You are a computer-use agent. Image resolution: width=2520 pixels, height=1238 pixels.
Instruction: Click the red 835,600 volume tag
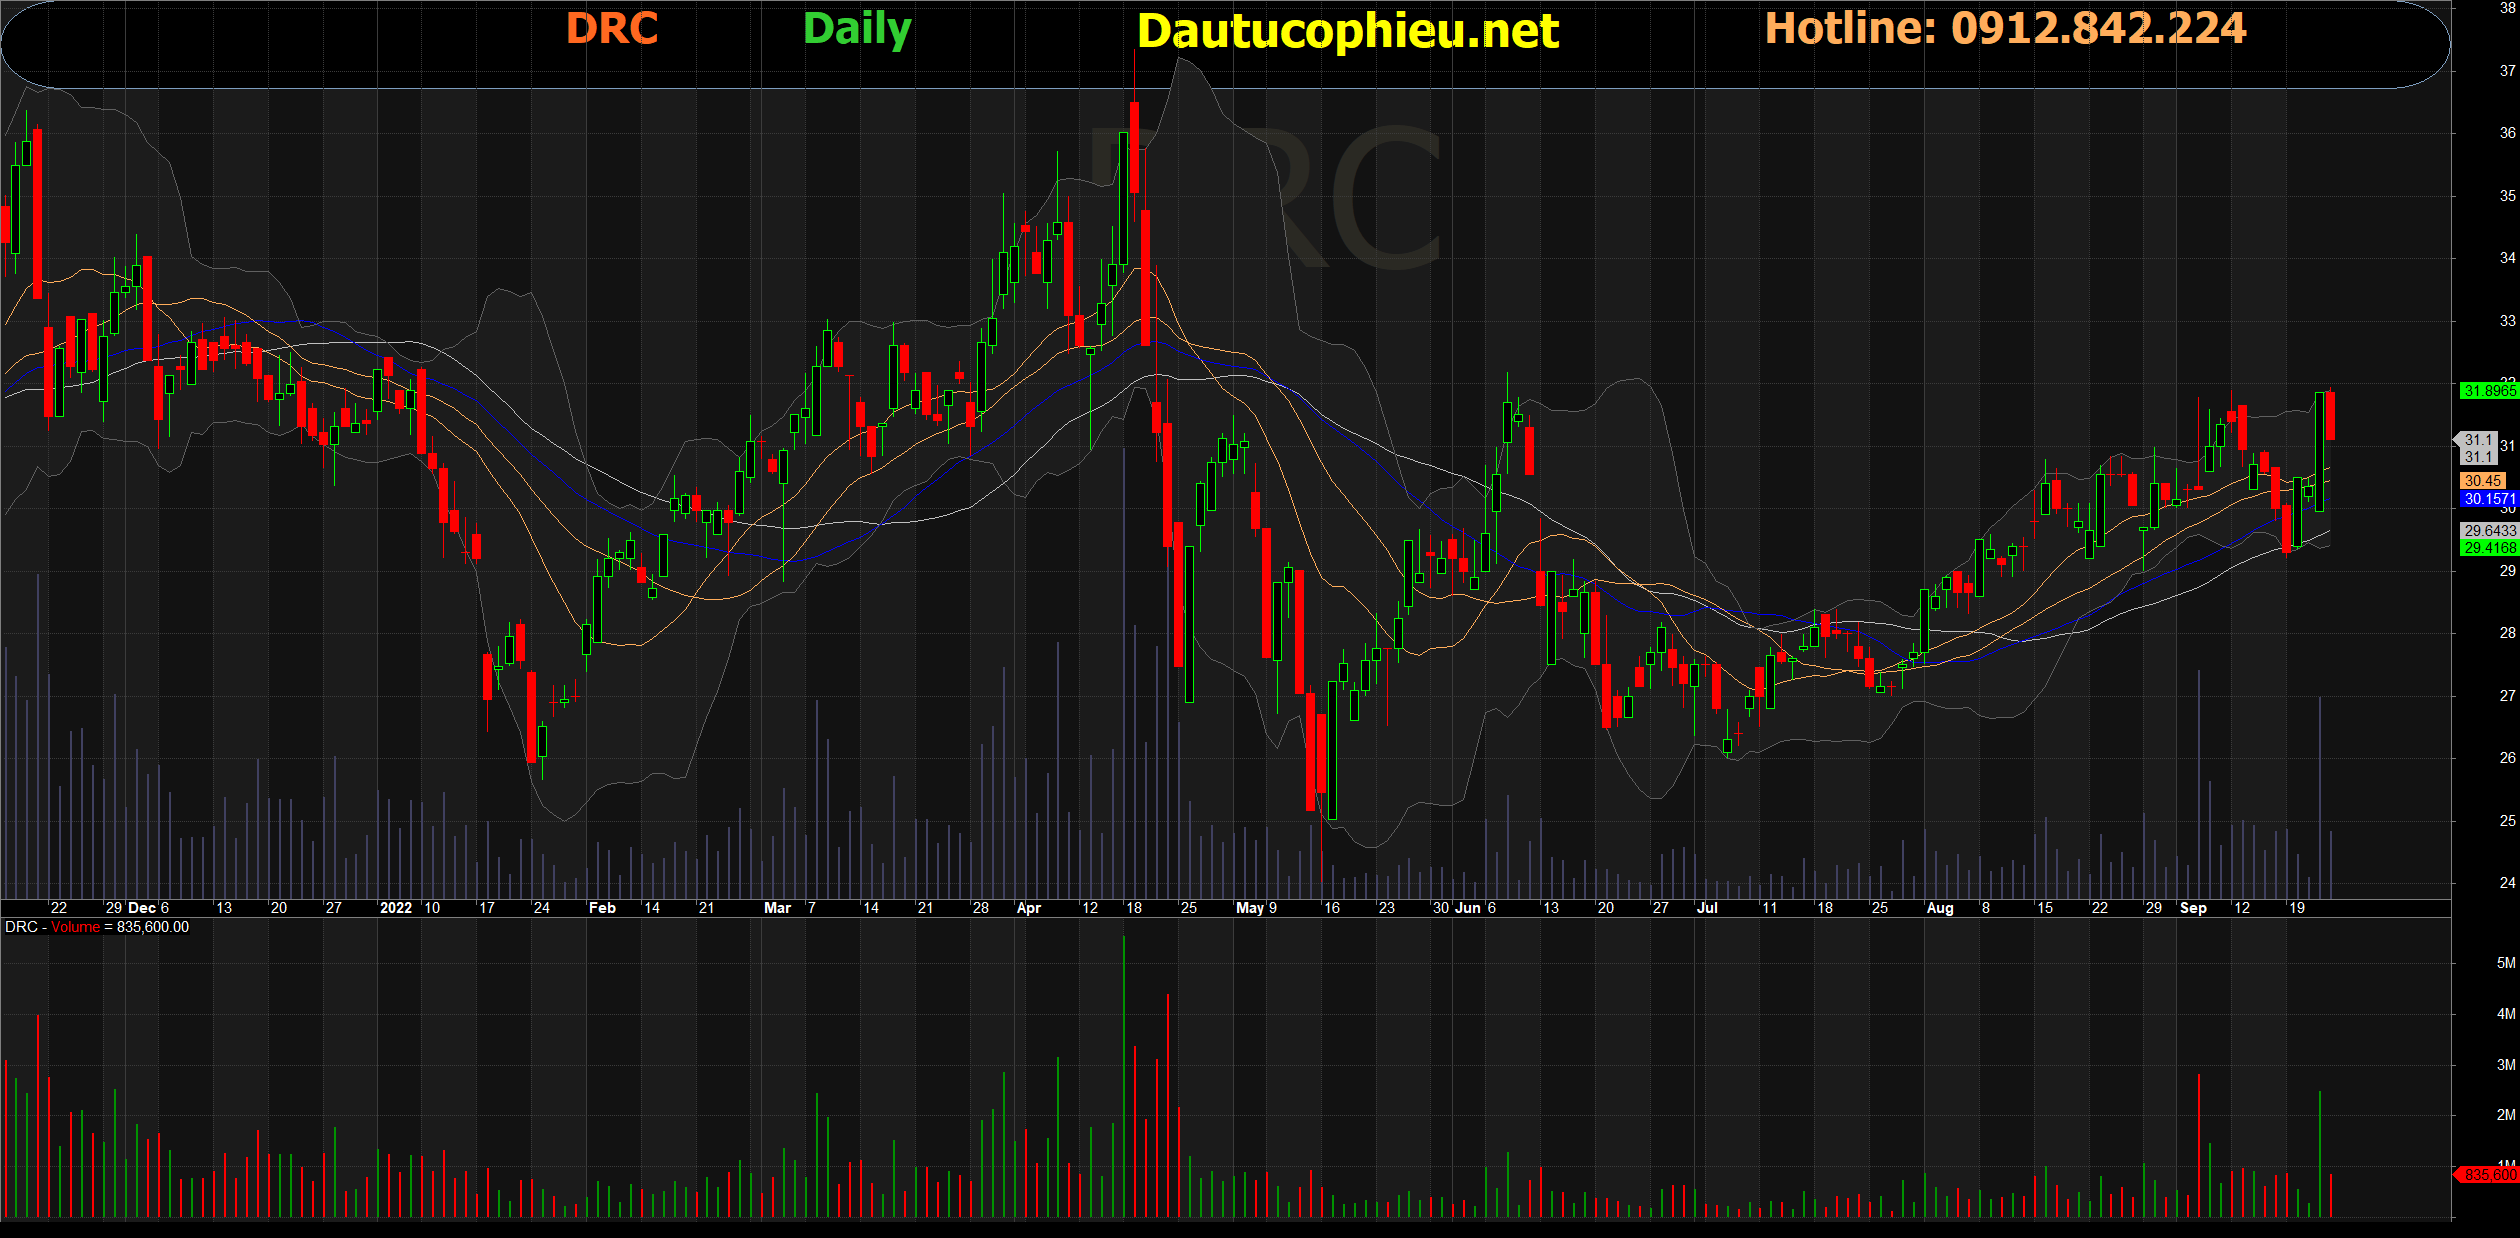(2488, 1175)
